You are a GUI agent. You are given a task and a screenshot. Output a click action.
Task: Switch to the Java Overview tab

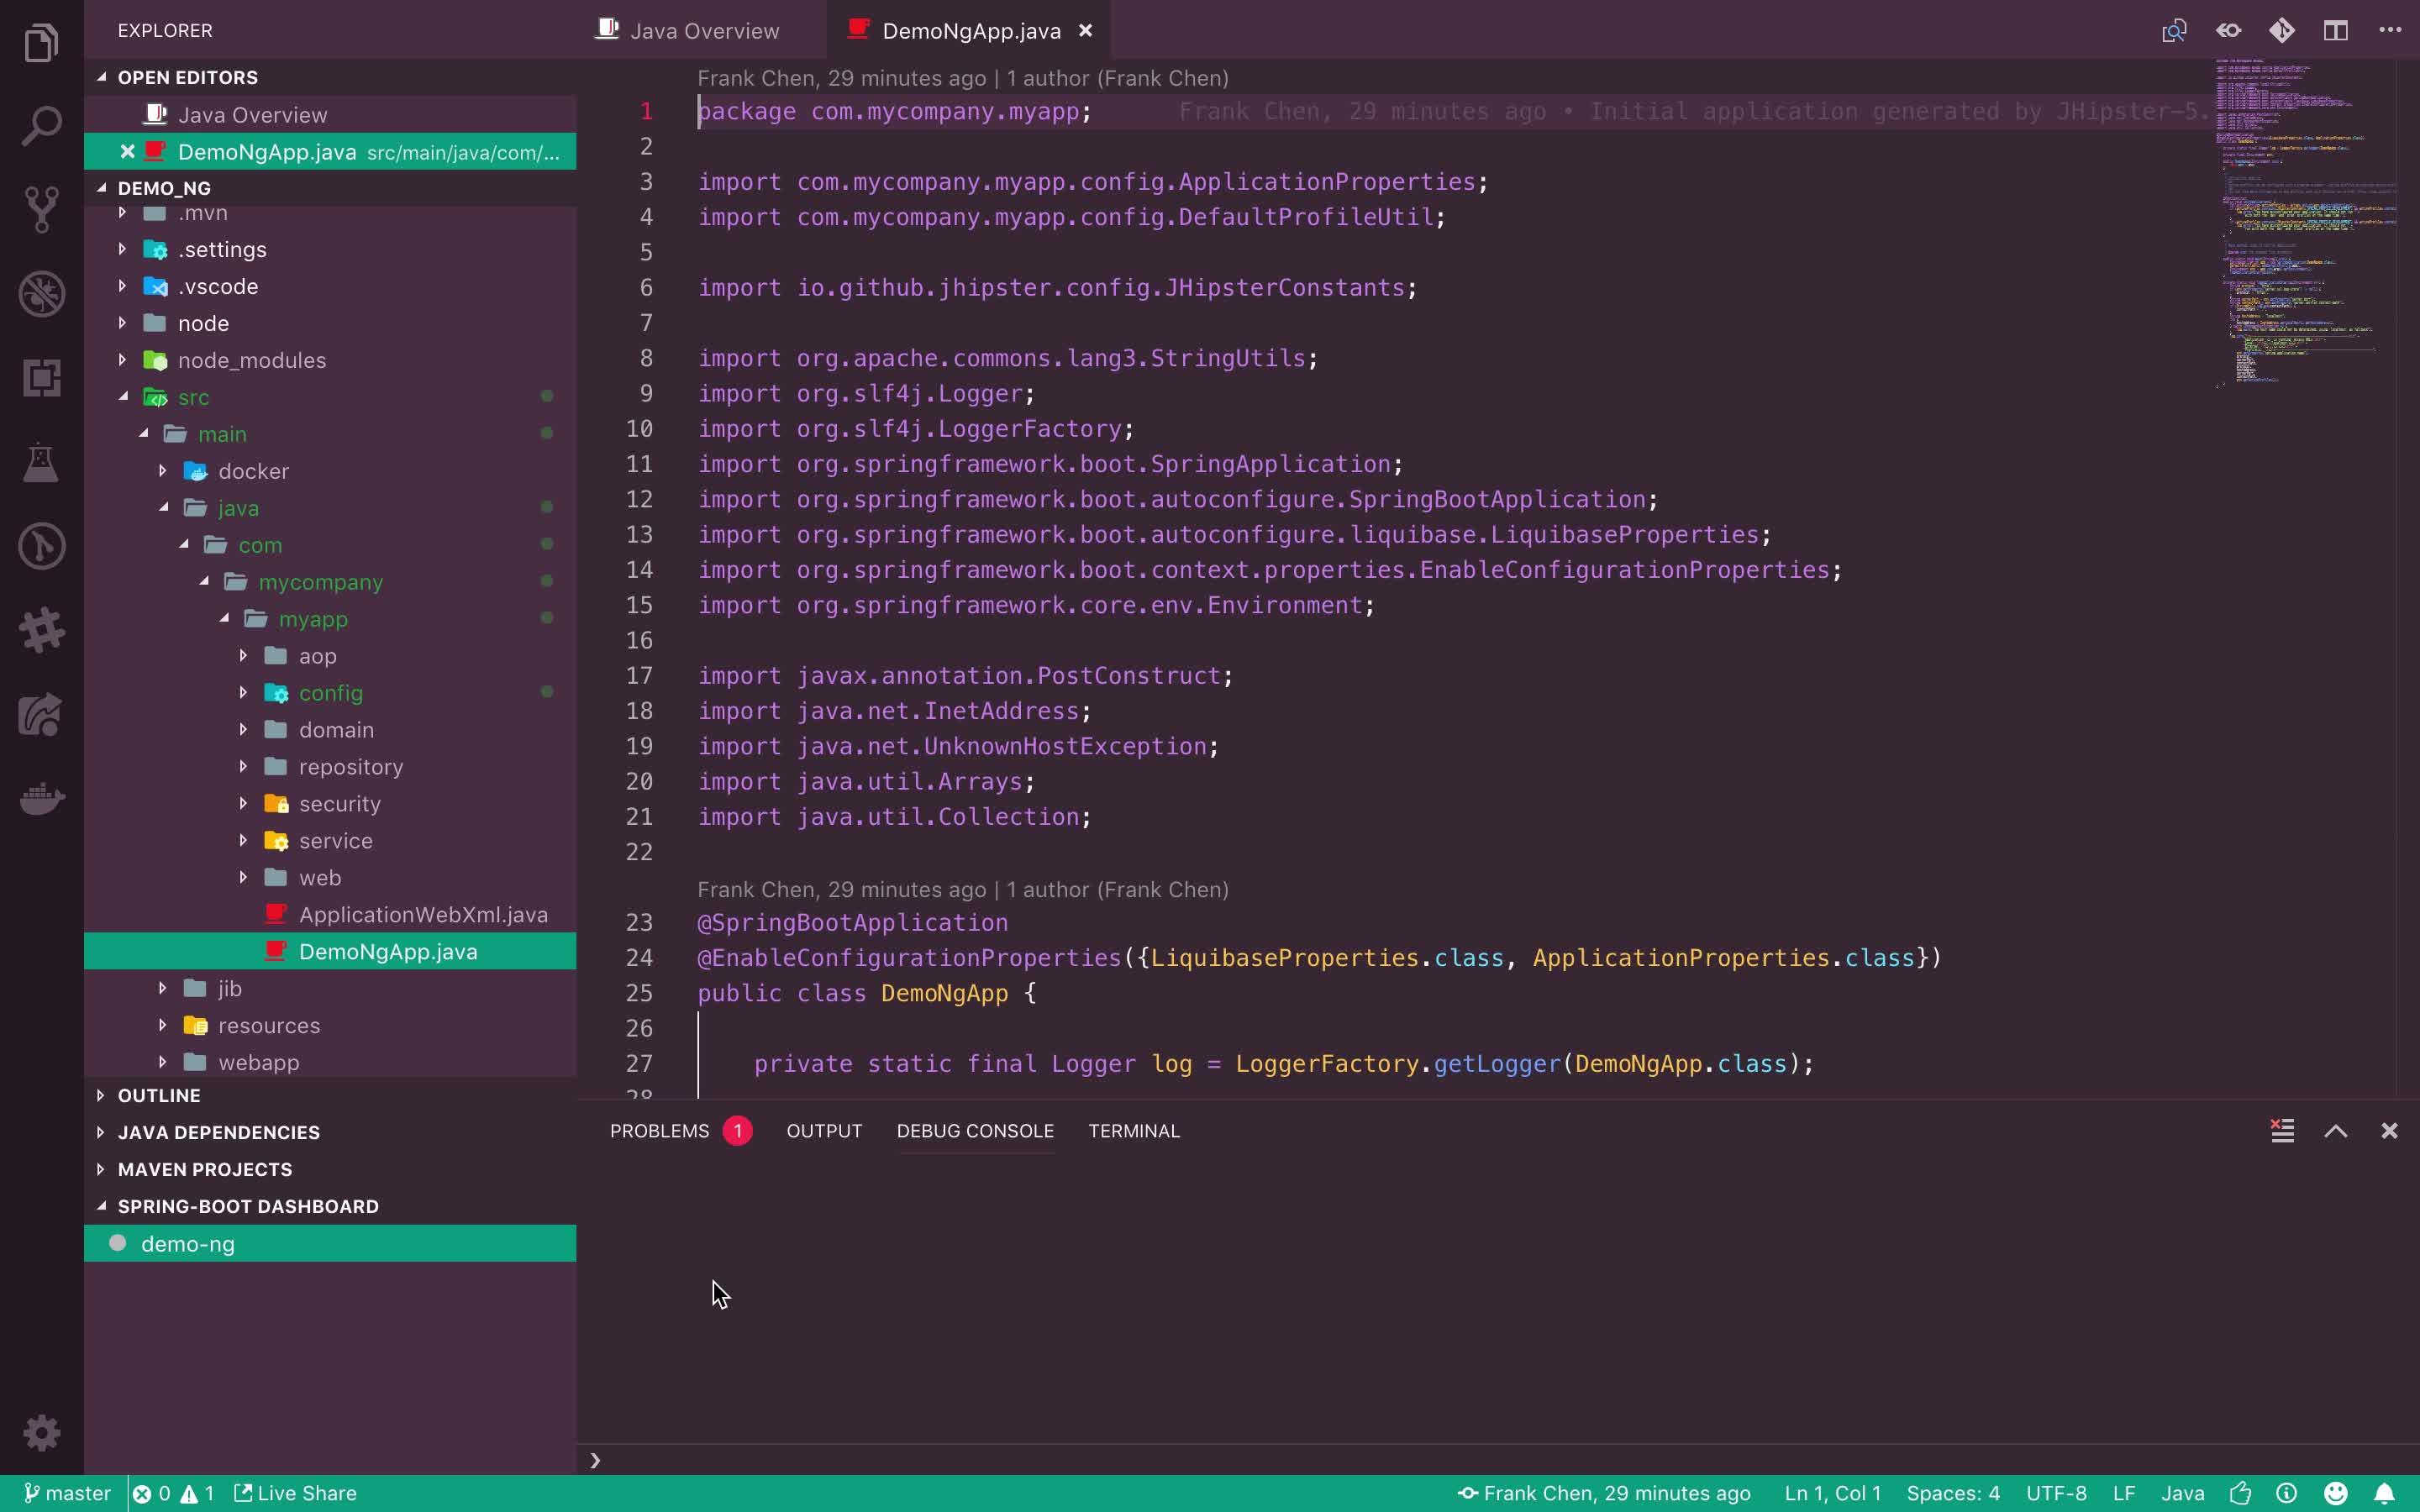pyautogui.click(x=703, y=31)
